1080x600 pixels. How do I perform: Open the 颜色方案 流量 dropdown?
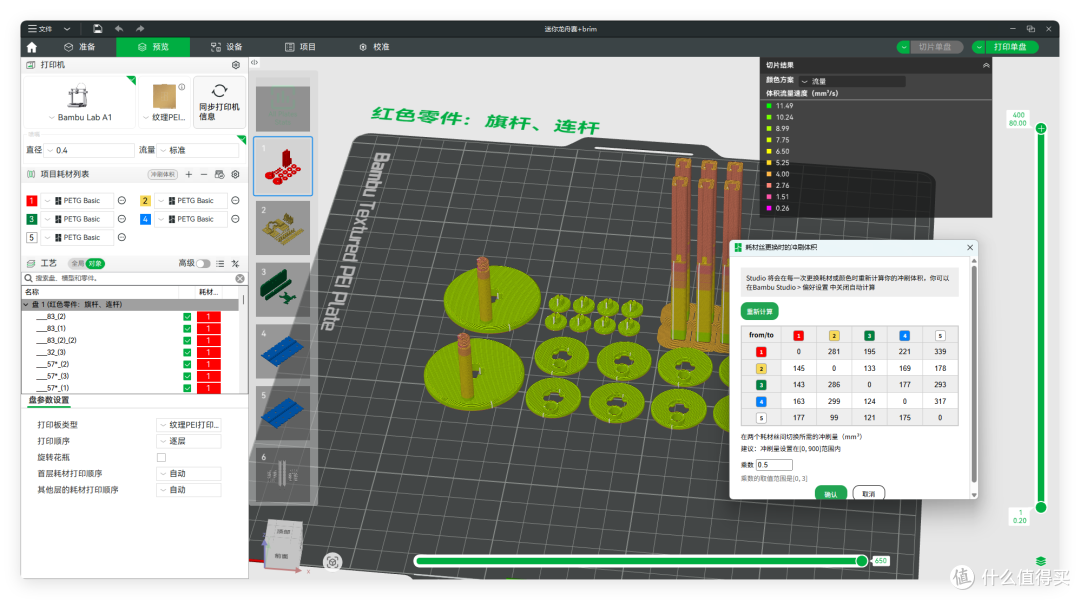pyautogui.click(x=852, y=81)
